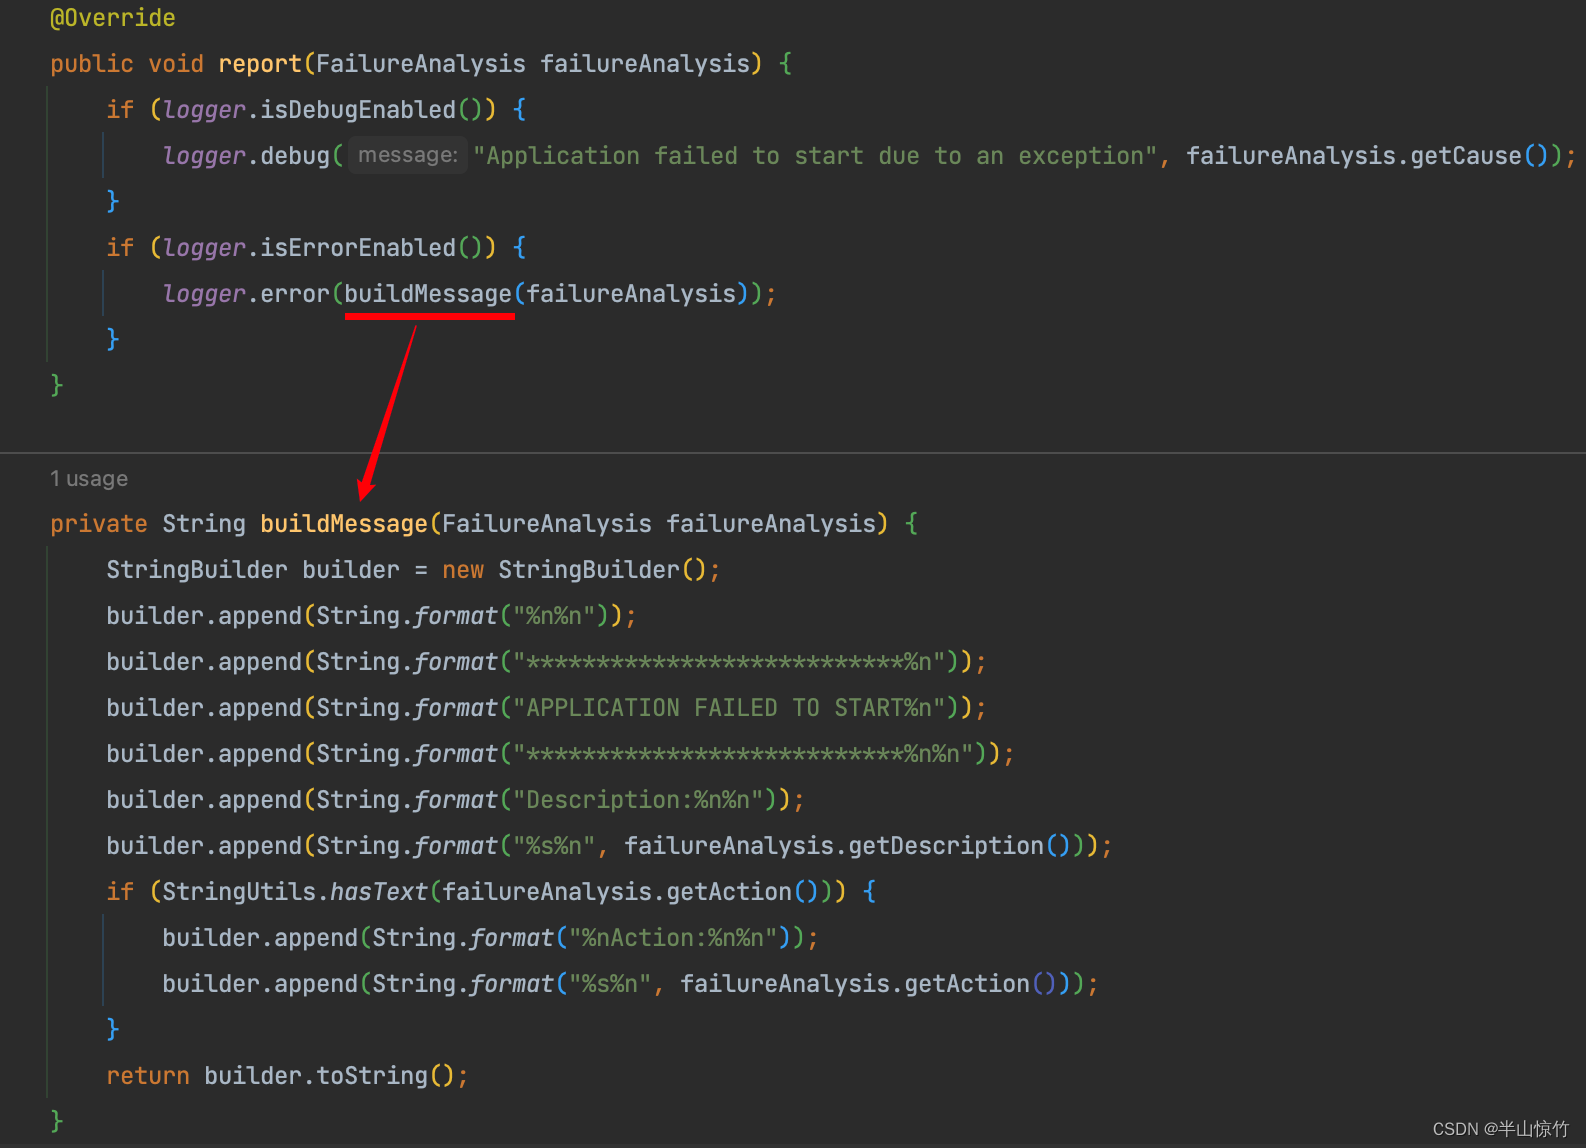Click the "%n%n" format string line

pyautogui.click(x=371, y=616)
